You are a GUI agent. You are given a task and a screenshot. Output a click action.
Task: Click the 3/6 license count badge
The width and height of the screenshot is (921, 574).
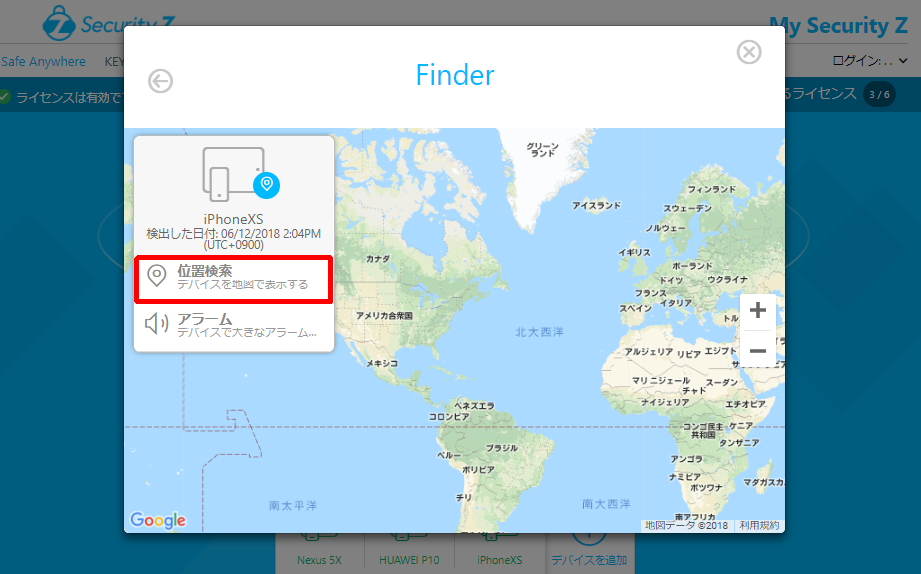[879, 95]
